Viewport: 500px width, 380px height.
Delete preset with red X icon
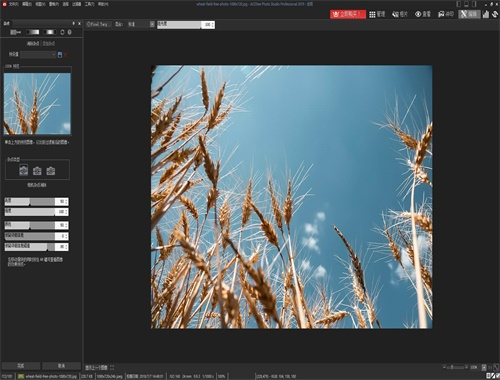coord(66,55)
